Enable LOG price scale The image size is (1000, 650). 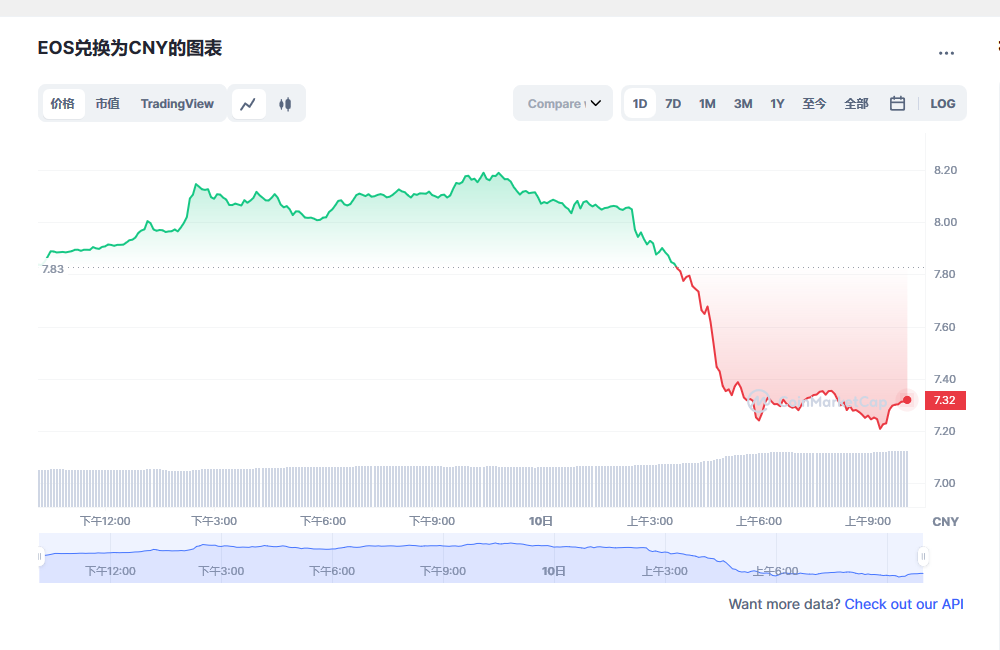[942, 103]
